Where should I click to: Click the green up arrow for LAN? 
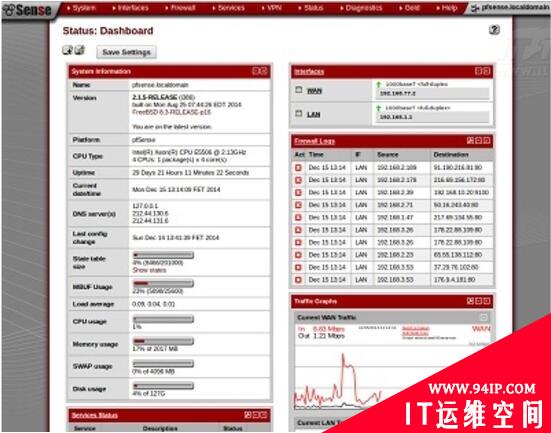click(378, 108)
